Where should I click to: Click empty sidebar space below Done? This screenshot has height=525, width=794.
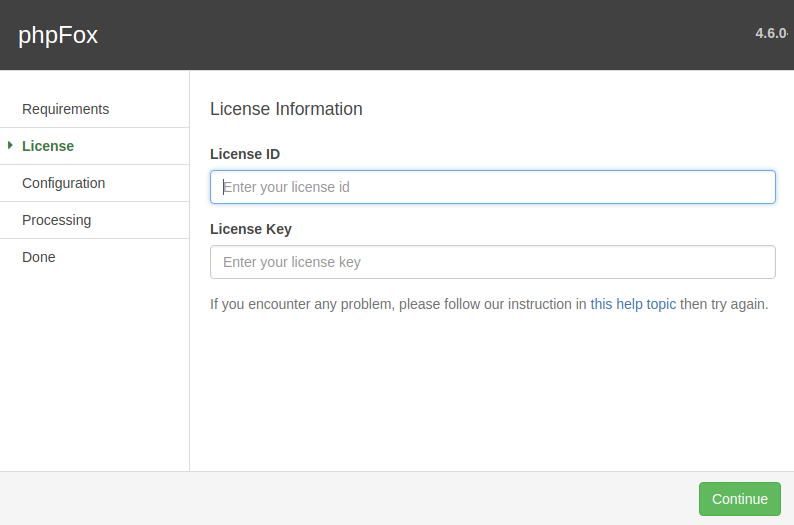click(x=94, y=370)
